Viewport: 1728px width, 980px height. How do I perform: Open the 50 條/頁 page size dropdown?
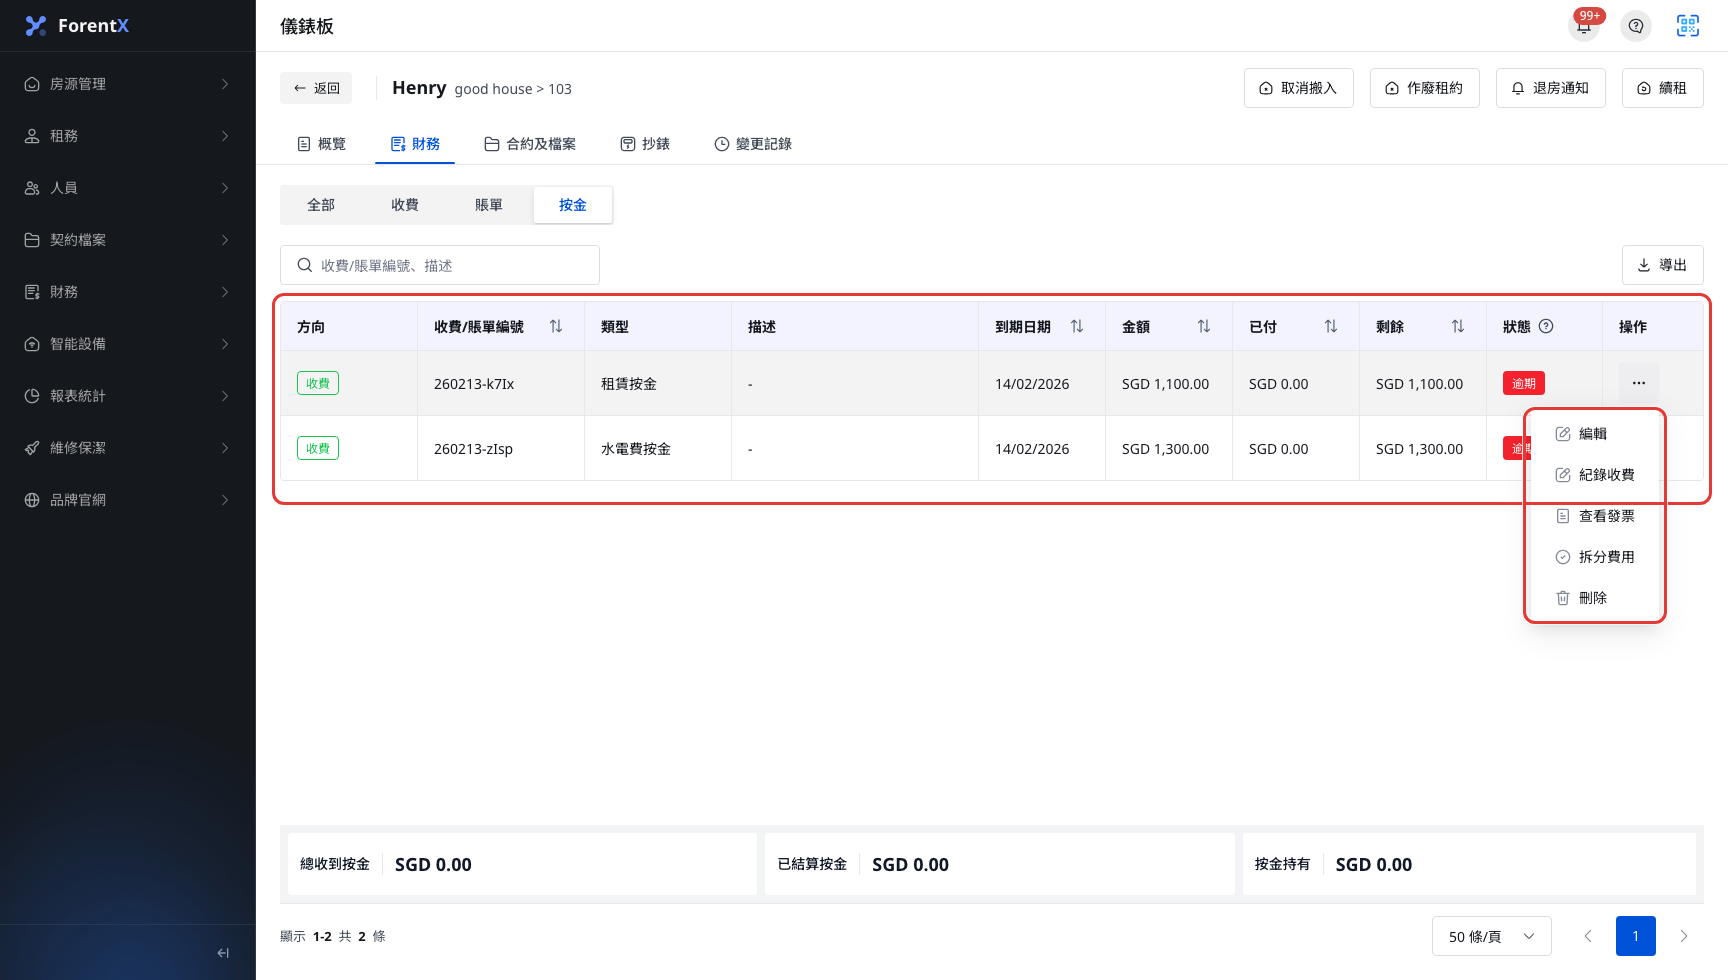pos(1491,936)
